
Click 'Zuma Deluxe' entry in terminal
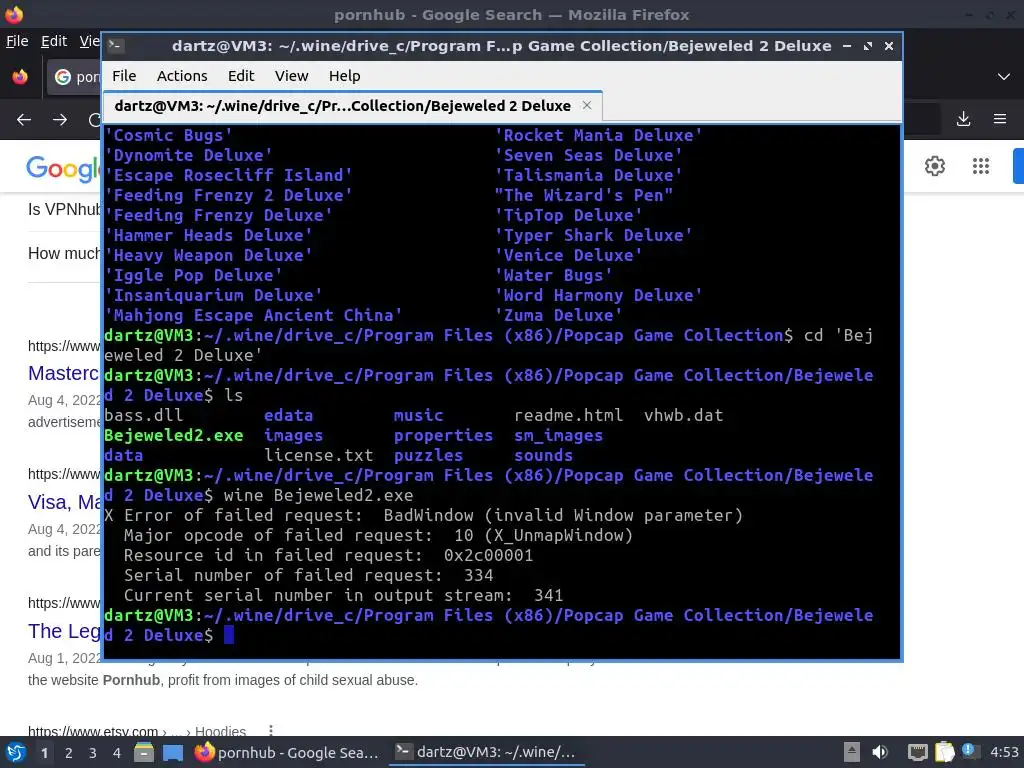558,315
